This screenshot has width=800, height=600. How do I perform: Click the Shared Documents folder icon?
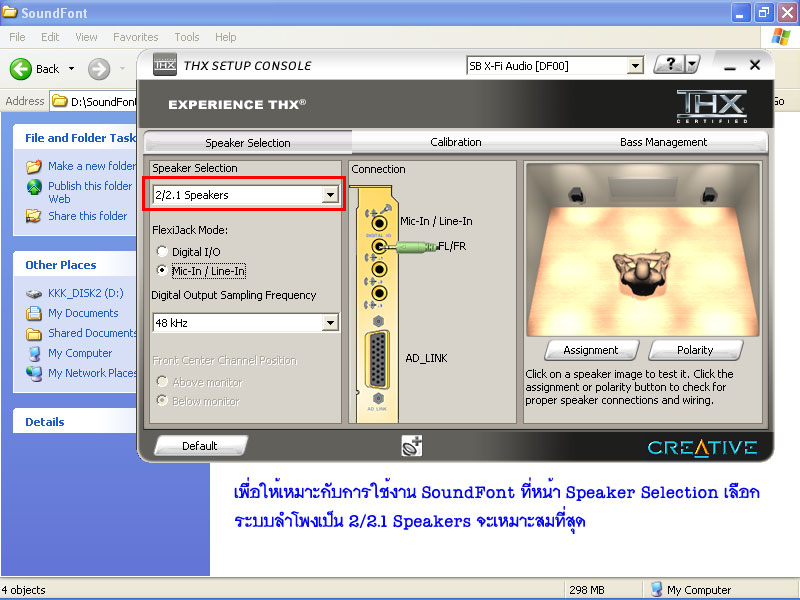(x=34, y=334)
